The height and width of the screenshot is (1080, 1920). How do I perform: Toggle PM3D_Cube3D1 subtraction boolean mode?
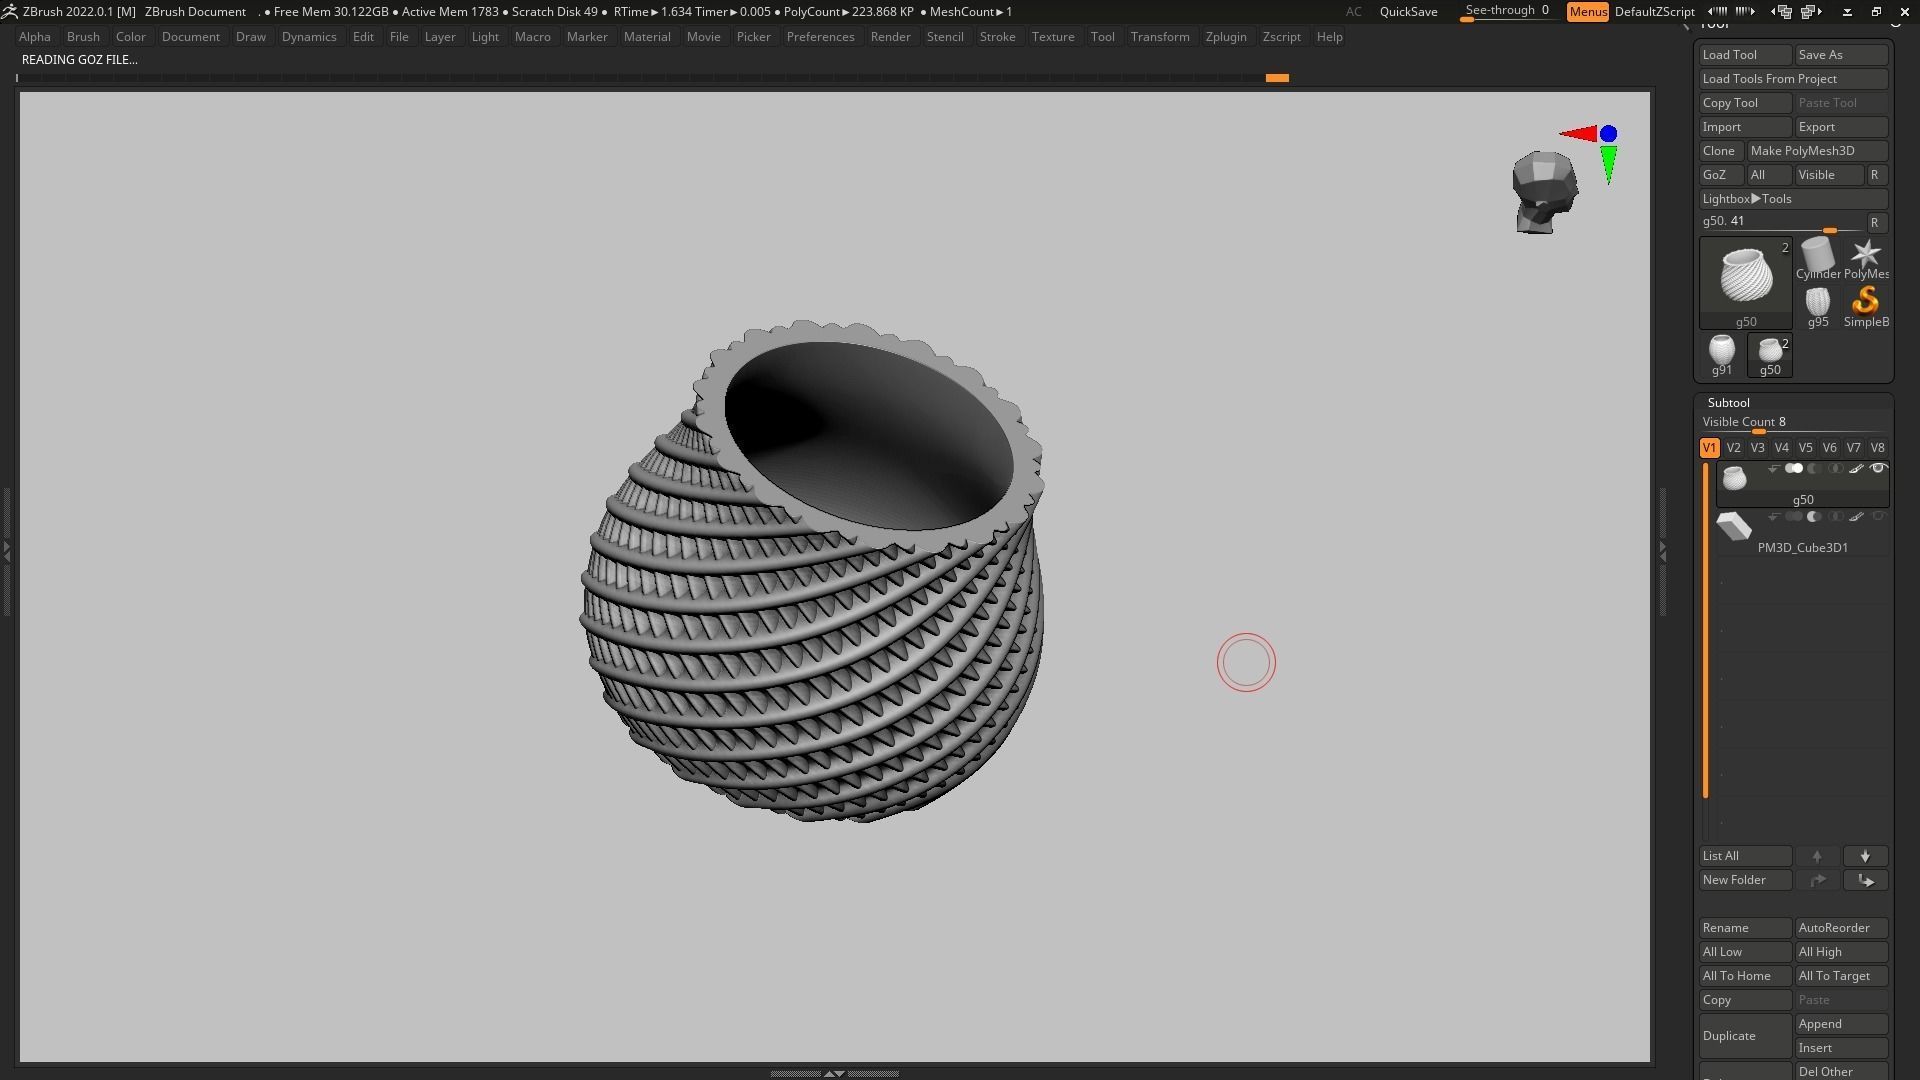coord(1814,517)
